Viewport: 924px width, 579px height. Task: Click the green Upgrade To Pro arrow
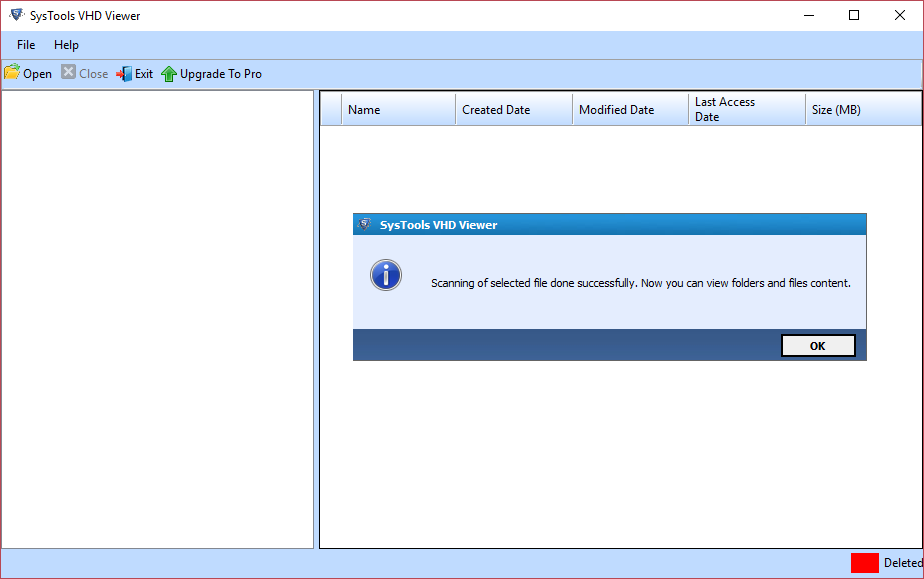coord(169,74)
